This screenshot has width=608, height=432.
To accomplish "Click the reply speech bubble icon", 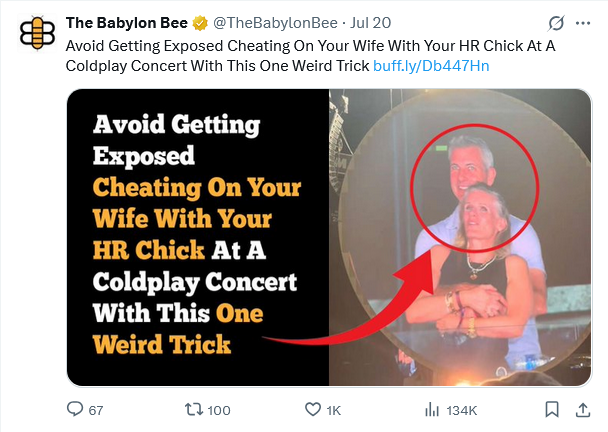I will [73, 409].
